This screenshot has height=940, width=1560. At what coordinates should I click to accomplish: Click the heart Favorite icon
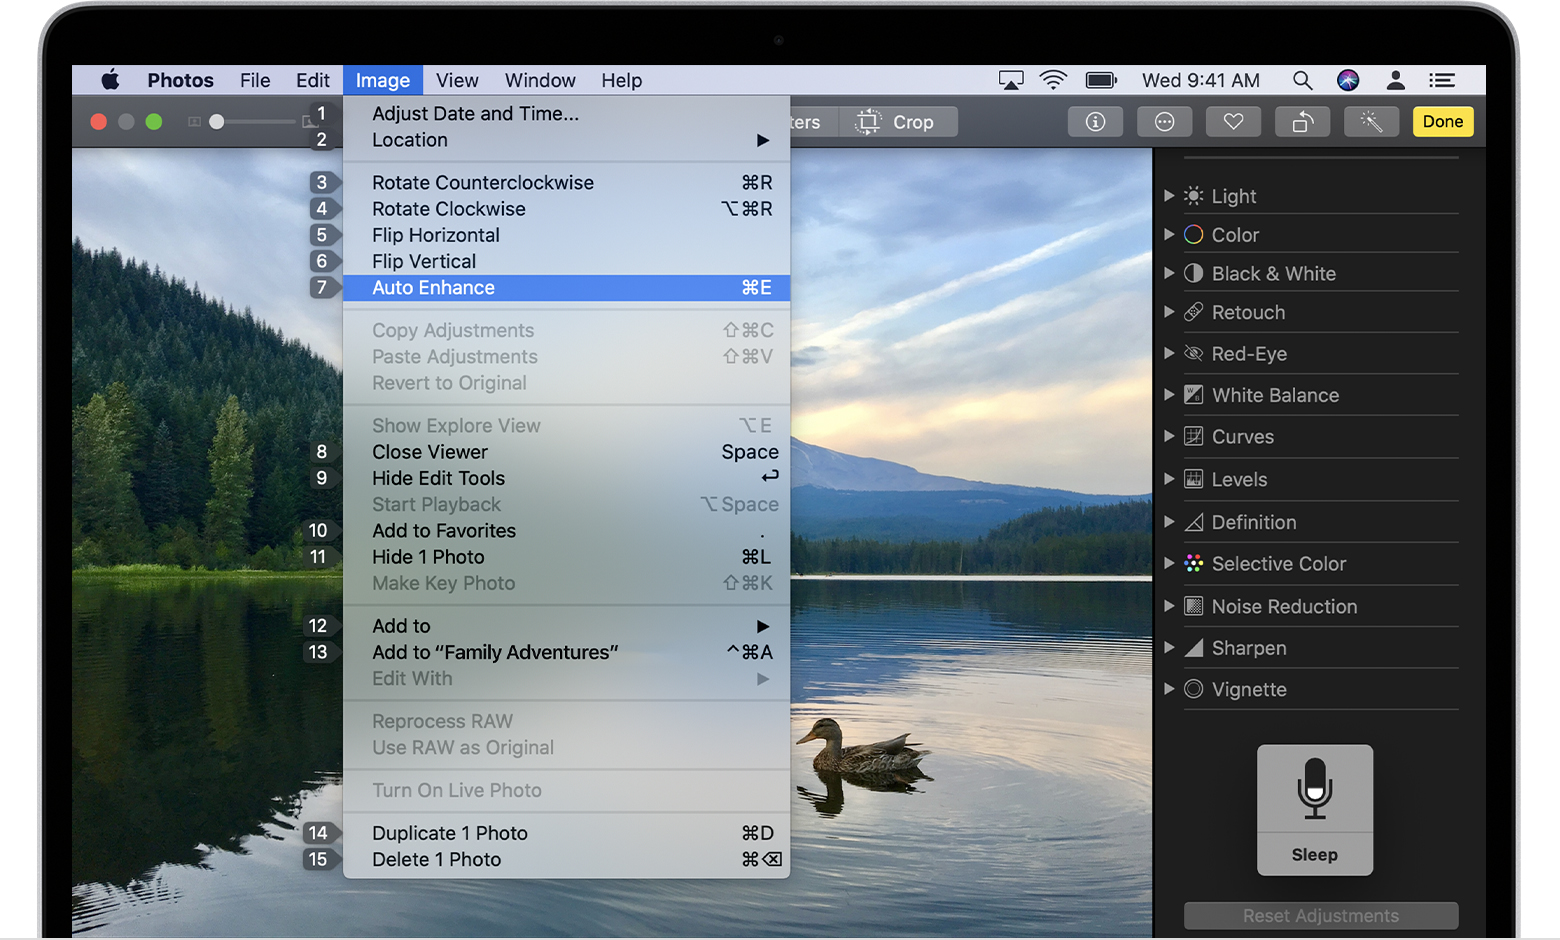tap(1233, 122)
